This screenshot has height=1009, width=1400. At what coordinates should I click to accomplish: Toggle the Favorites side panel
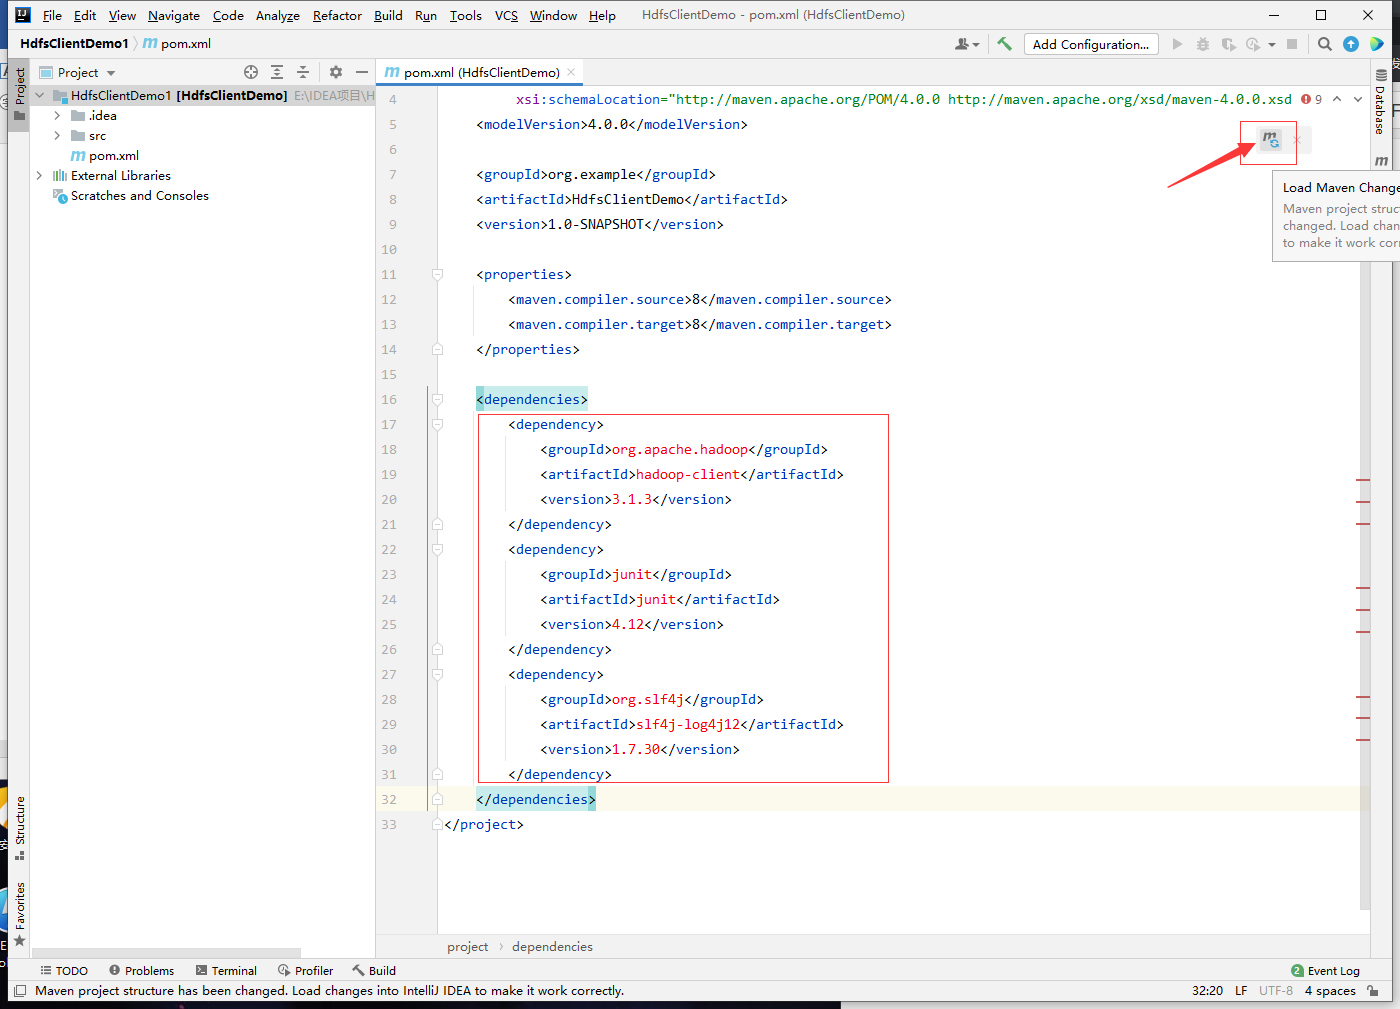click(19, 914)
